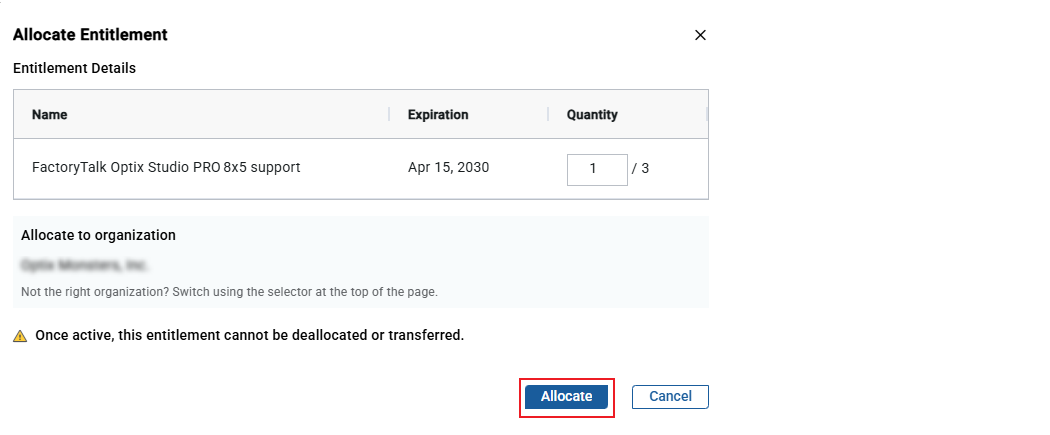Click the Allocate to organization heading
The height and width of the screenshot is (435, 1050).
98,235
